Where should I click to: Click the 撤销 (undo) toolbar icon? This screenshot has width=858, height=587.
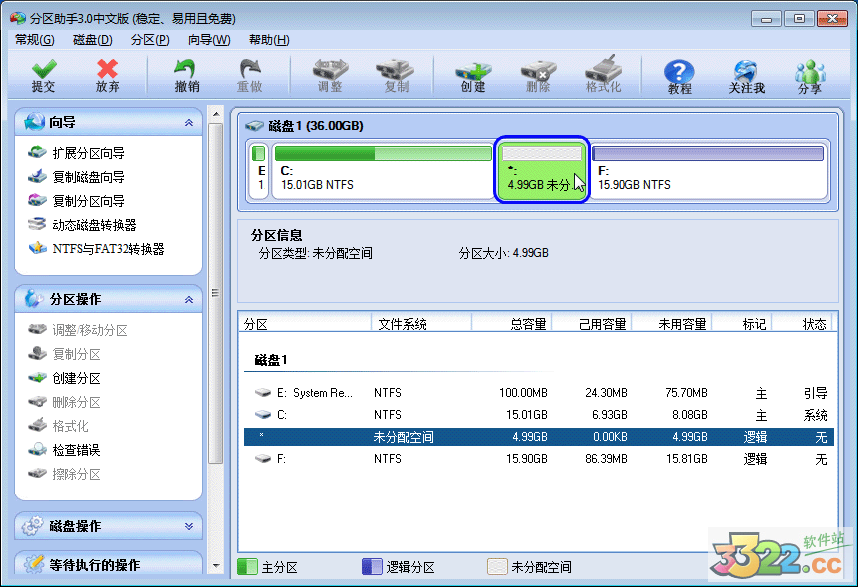(x=186, y=75)
